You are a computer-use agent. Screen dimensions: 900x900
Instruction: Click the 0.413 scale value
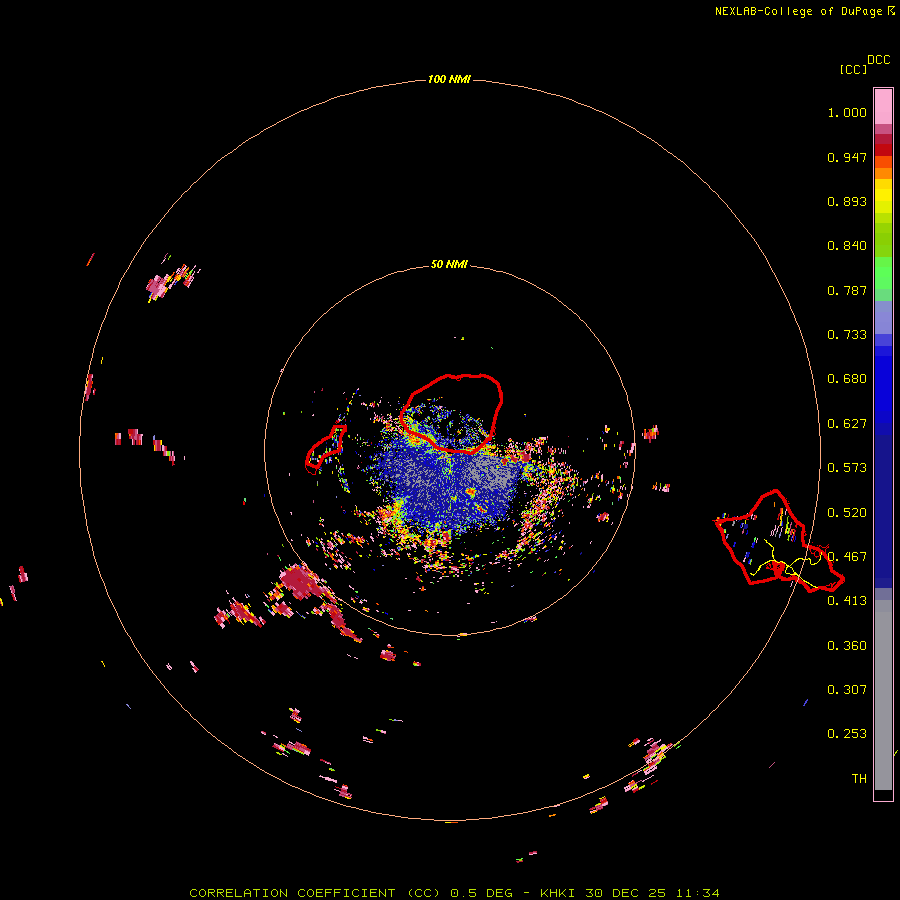pos(847,601)
